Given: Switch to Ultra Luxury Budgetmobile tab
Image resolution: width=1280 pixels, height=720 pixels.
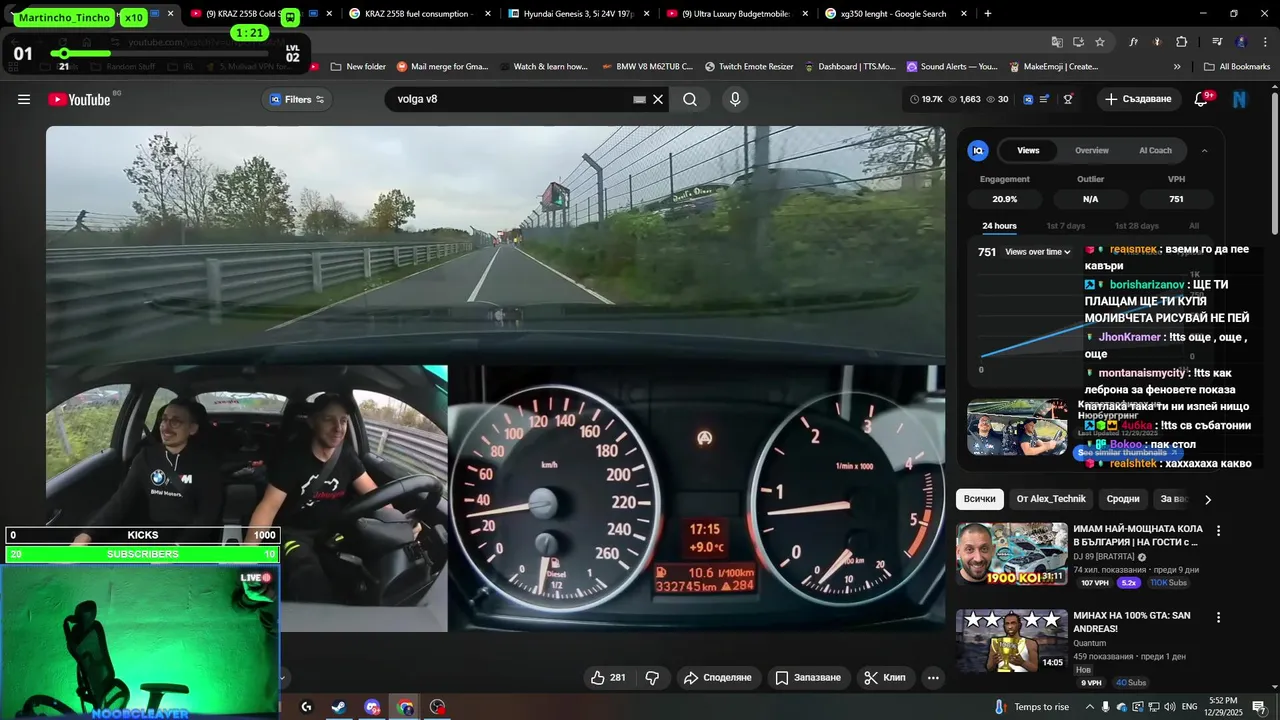Looking at the screenshot, I should [x=737, y=14].
